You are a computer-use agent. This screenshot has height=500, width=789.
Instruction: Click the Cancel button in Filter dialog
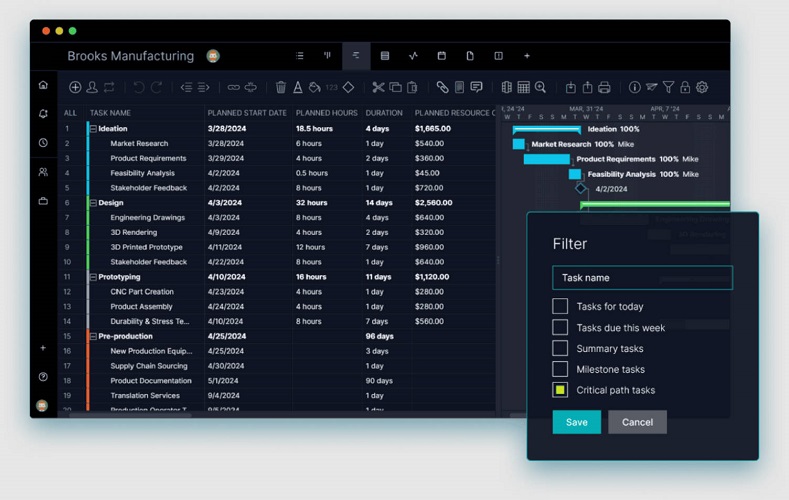coord(637,422)
